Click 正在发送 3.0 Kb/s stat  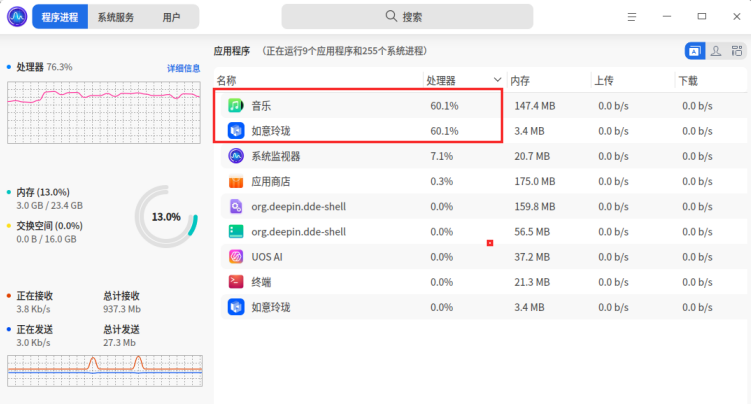pyautogui.click(x=34, y=336)
